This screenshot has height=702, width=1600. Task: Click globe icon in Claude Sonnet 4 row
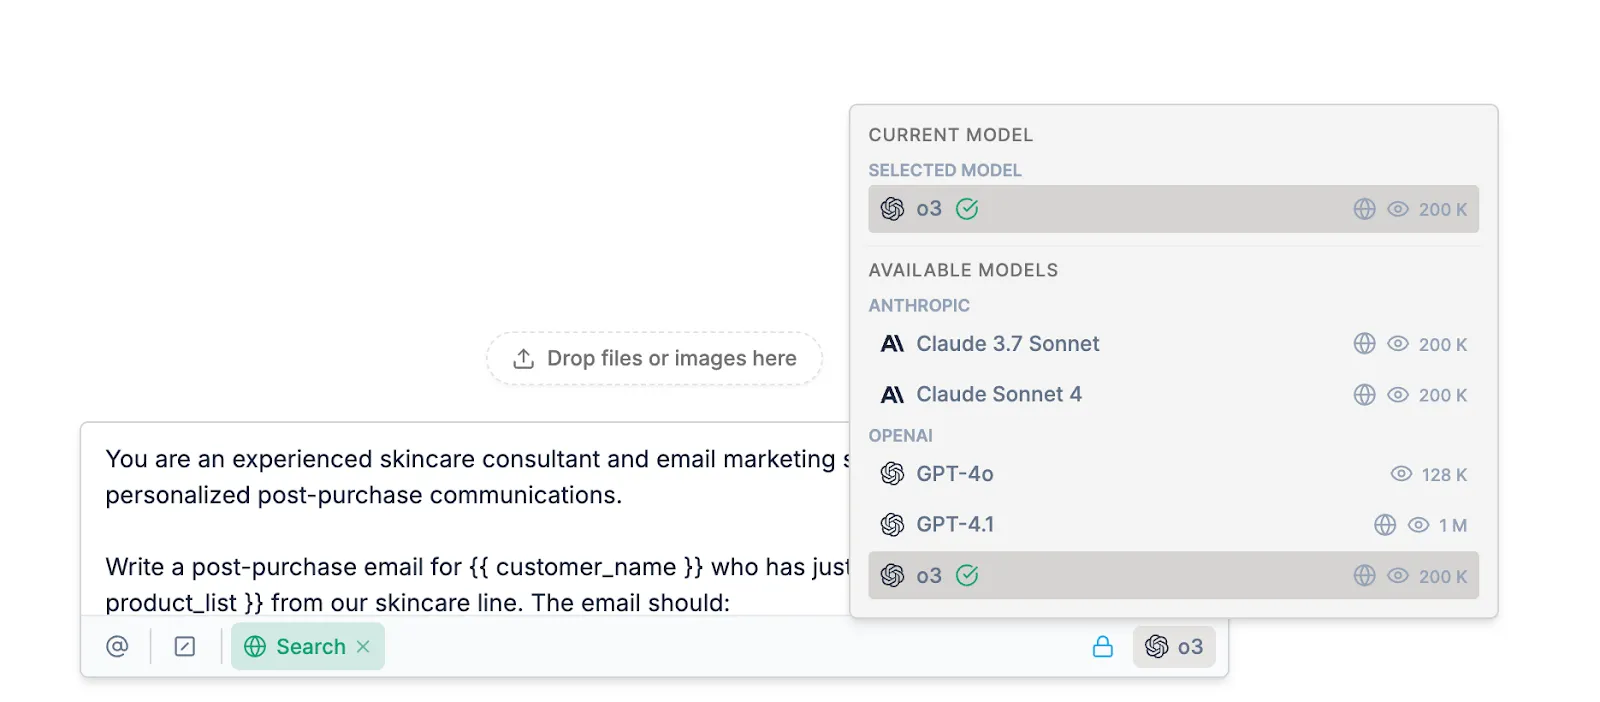[x=1364, y=395]
